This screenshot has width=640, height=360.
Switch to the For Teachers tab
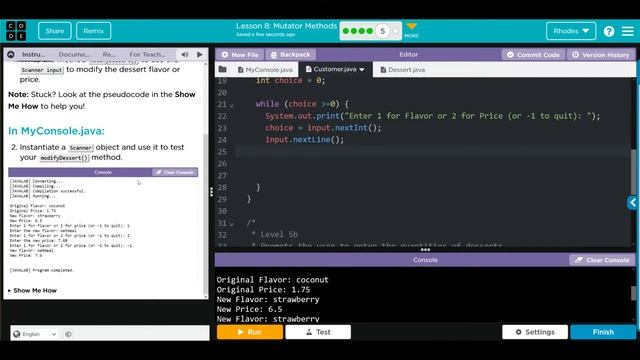tap(147, 54)
